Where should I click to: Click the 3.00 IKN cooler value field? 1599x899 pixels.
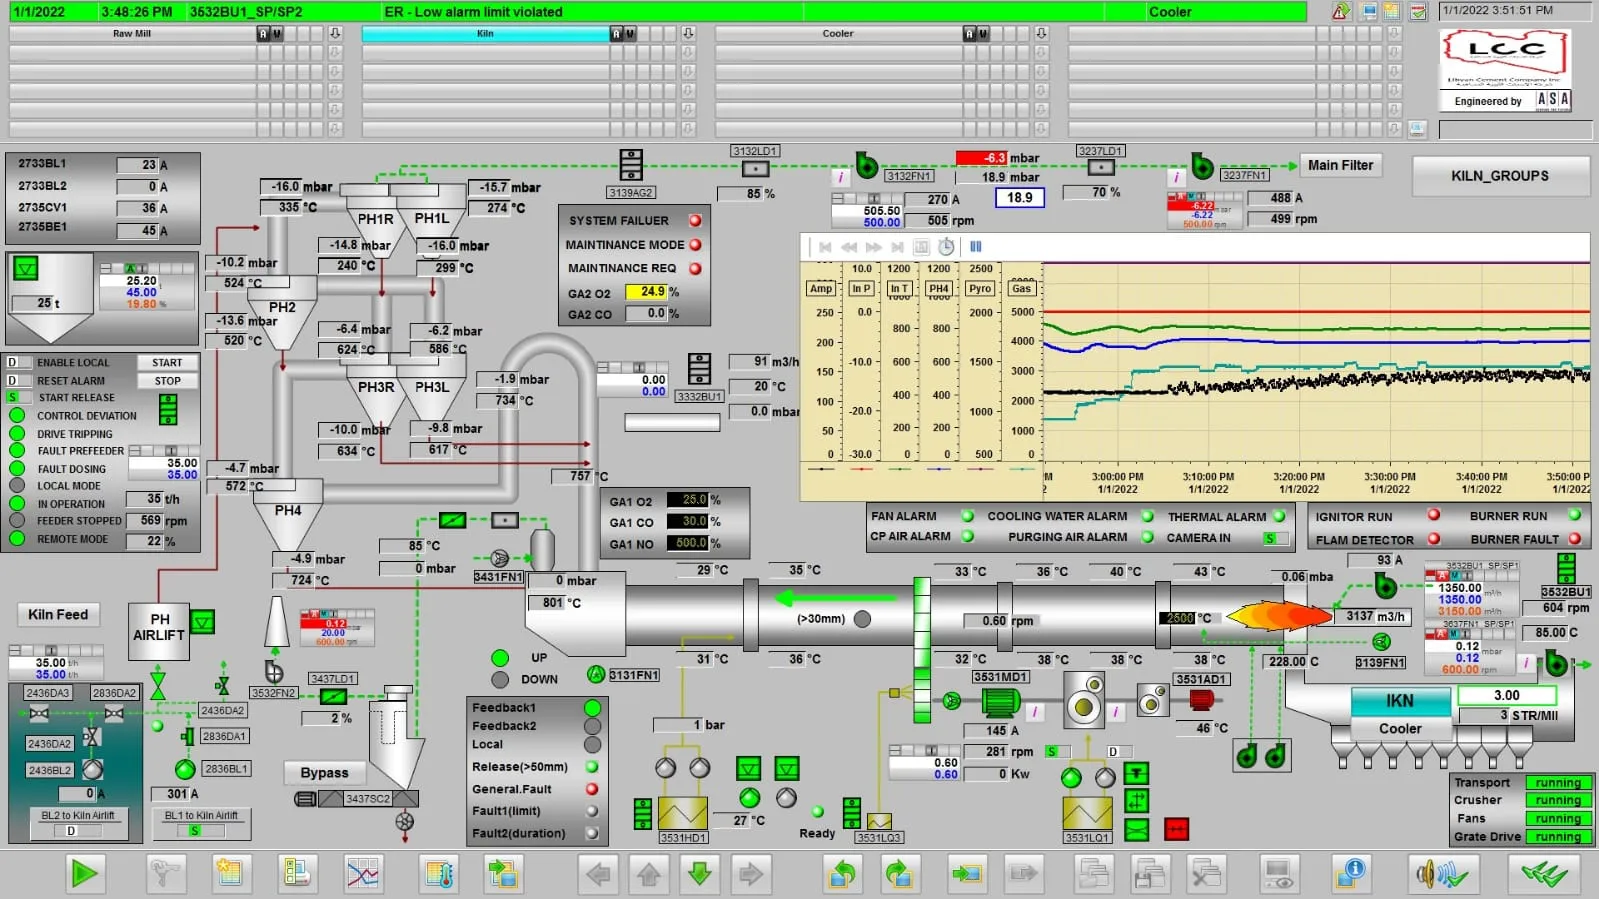(1506, 695)
